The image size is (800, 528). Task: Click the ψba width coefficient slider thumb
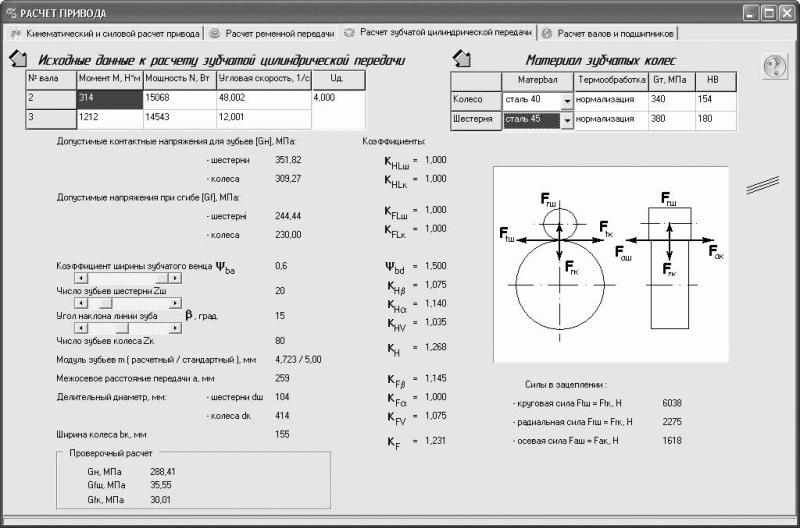[x=162, y=278]
